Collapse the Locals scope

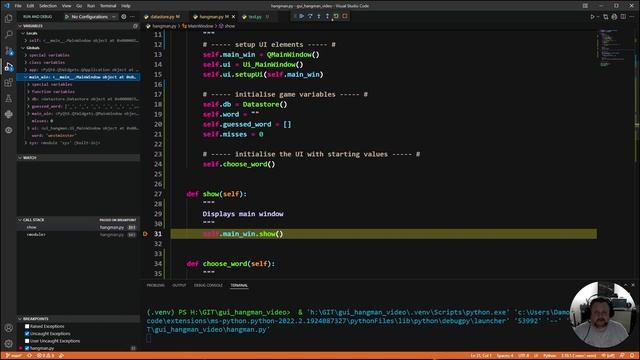31,33
